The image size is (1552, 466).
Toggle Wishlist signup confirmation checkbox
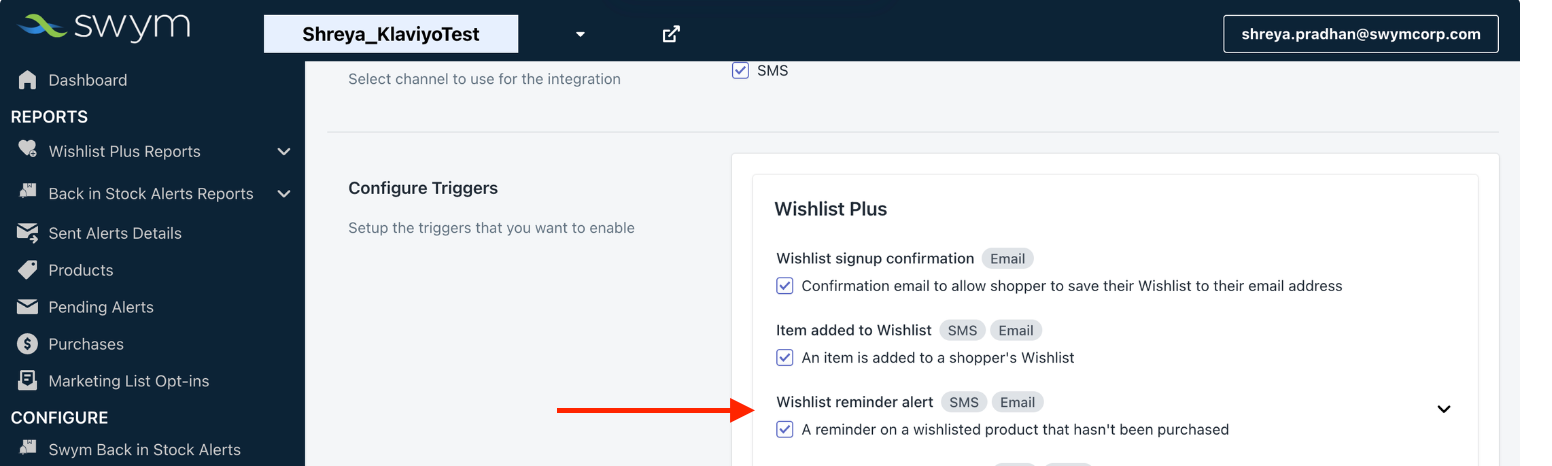pos(785,286)
